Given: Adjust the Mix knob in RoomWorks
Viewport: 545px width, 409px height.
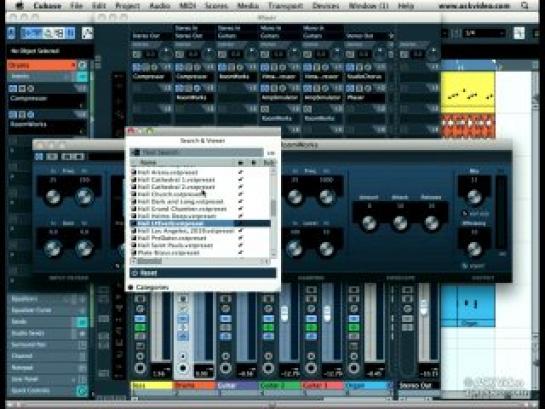Looking at the screenshot, I should coord(474,197).
